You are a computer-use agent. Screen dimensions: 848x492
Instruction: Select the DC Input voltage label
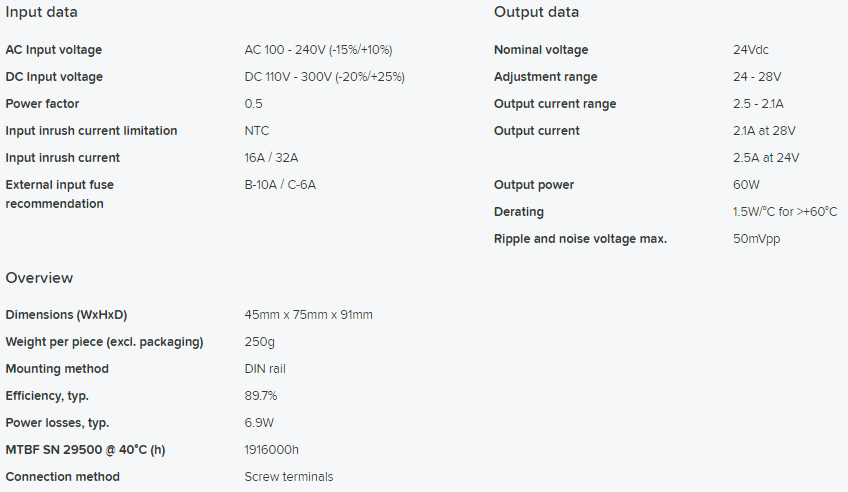point(54,77)
